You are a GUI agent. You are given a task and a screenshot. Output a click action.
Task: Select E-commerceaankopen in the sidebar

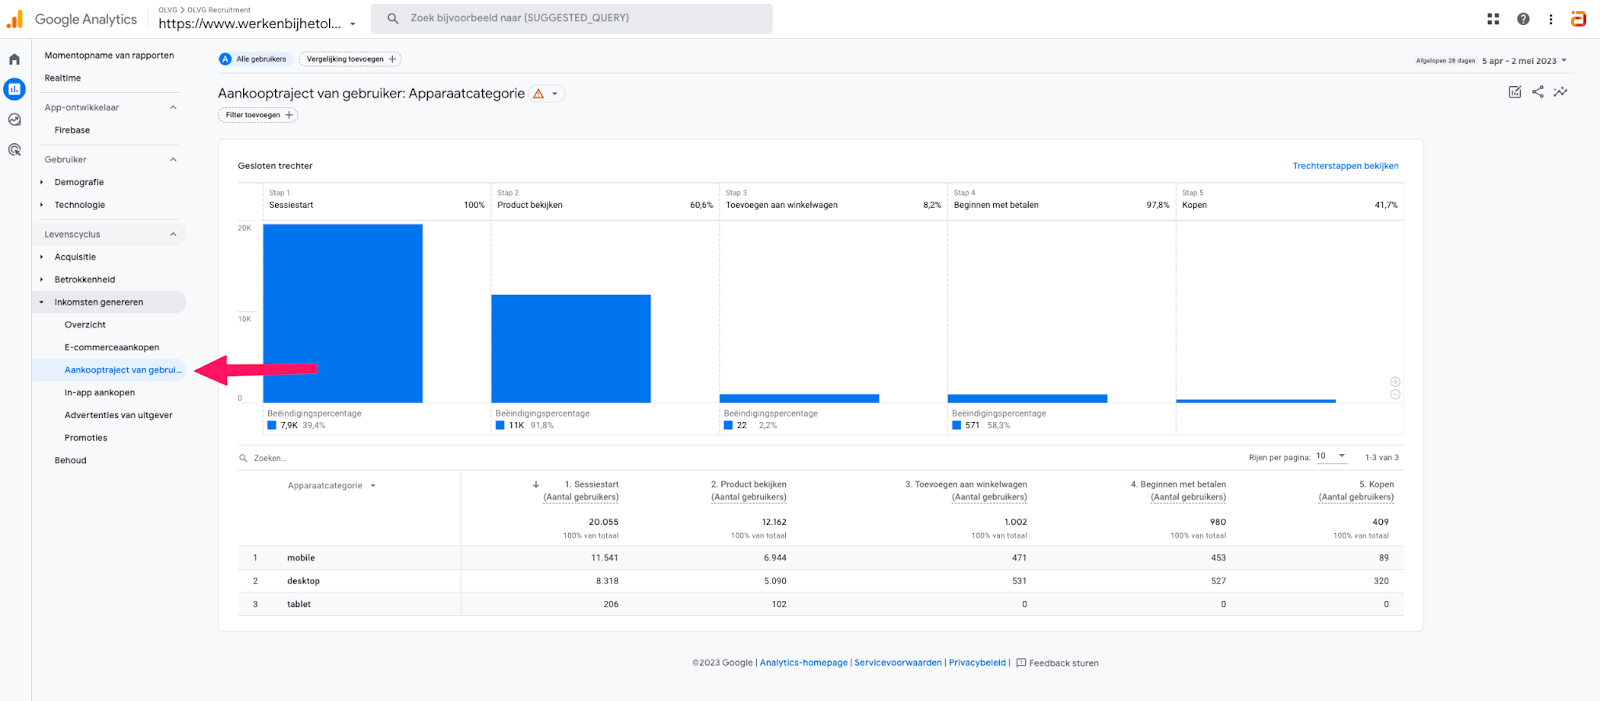(x=112, y=348)
